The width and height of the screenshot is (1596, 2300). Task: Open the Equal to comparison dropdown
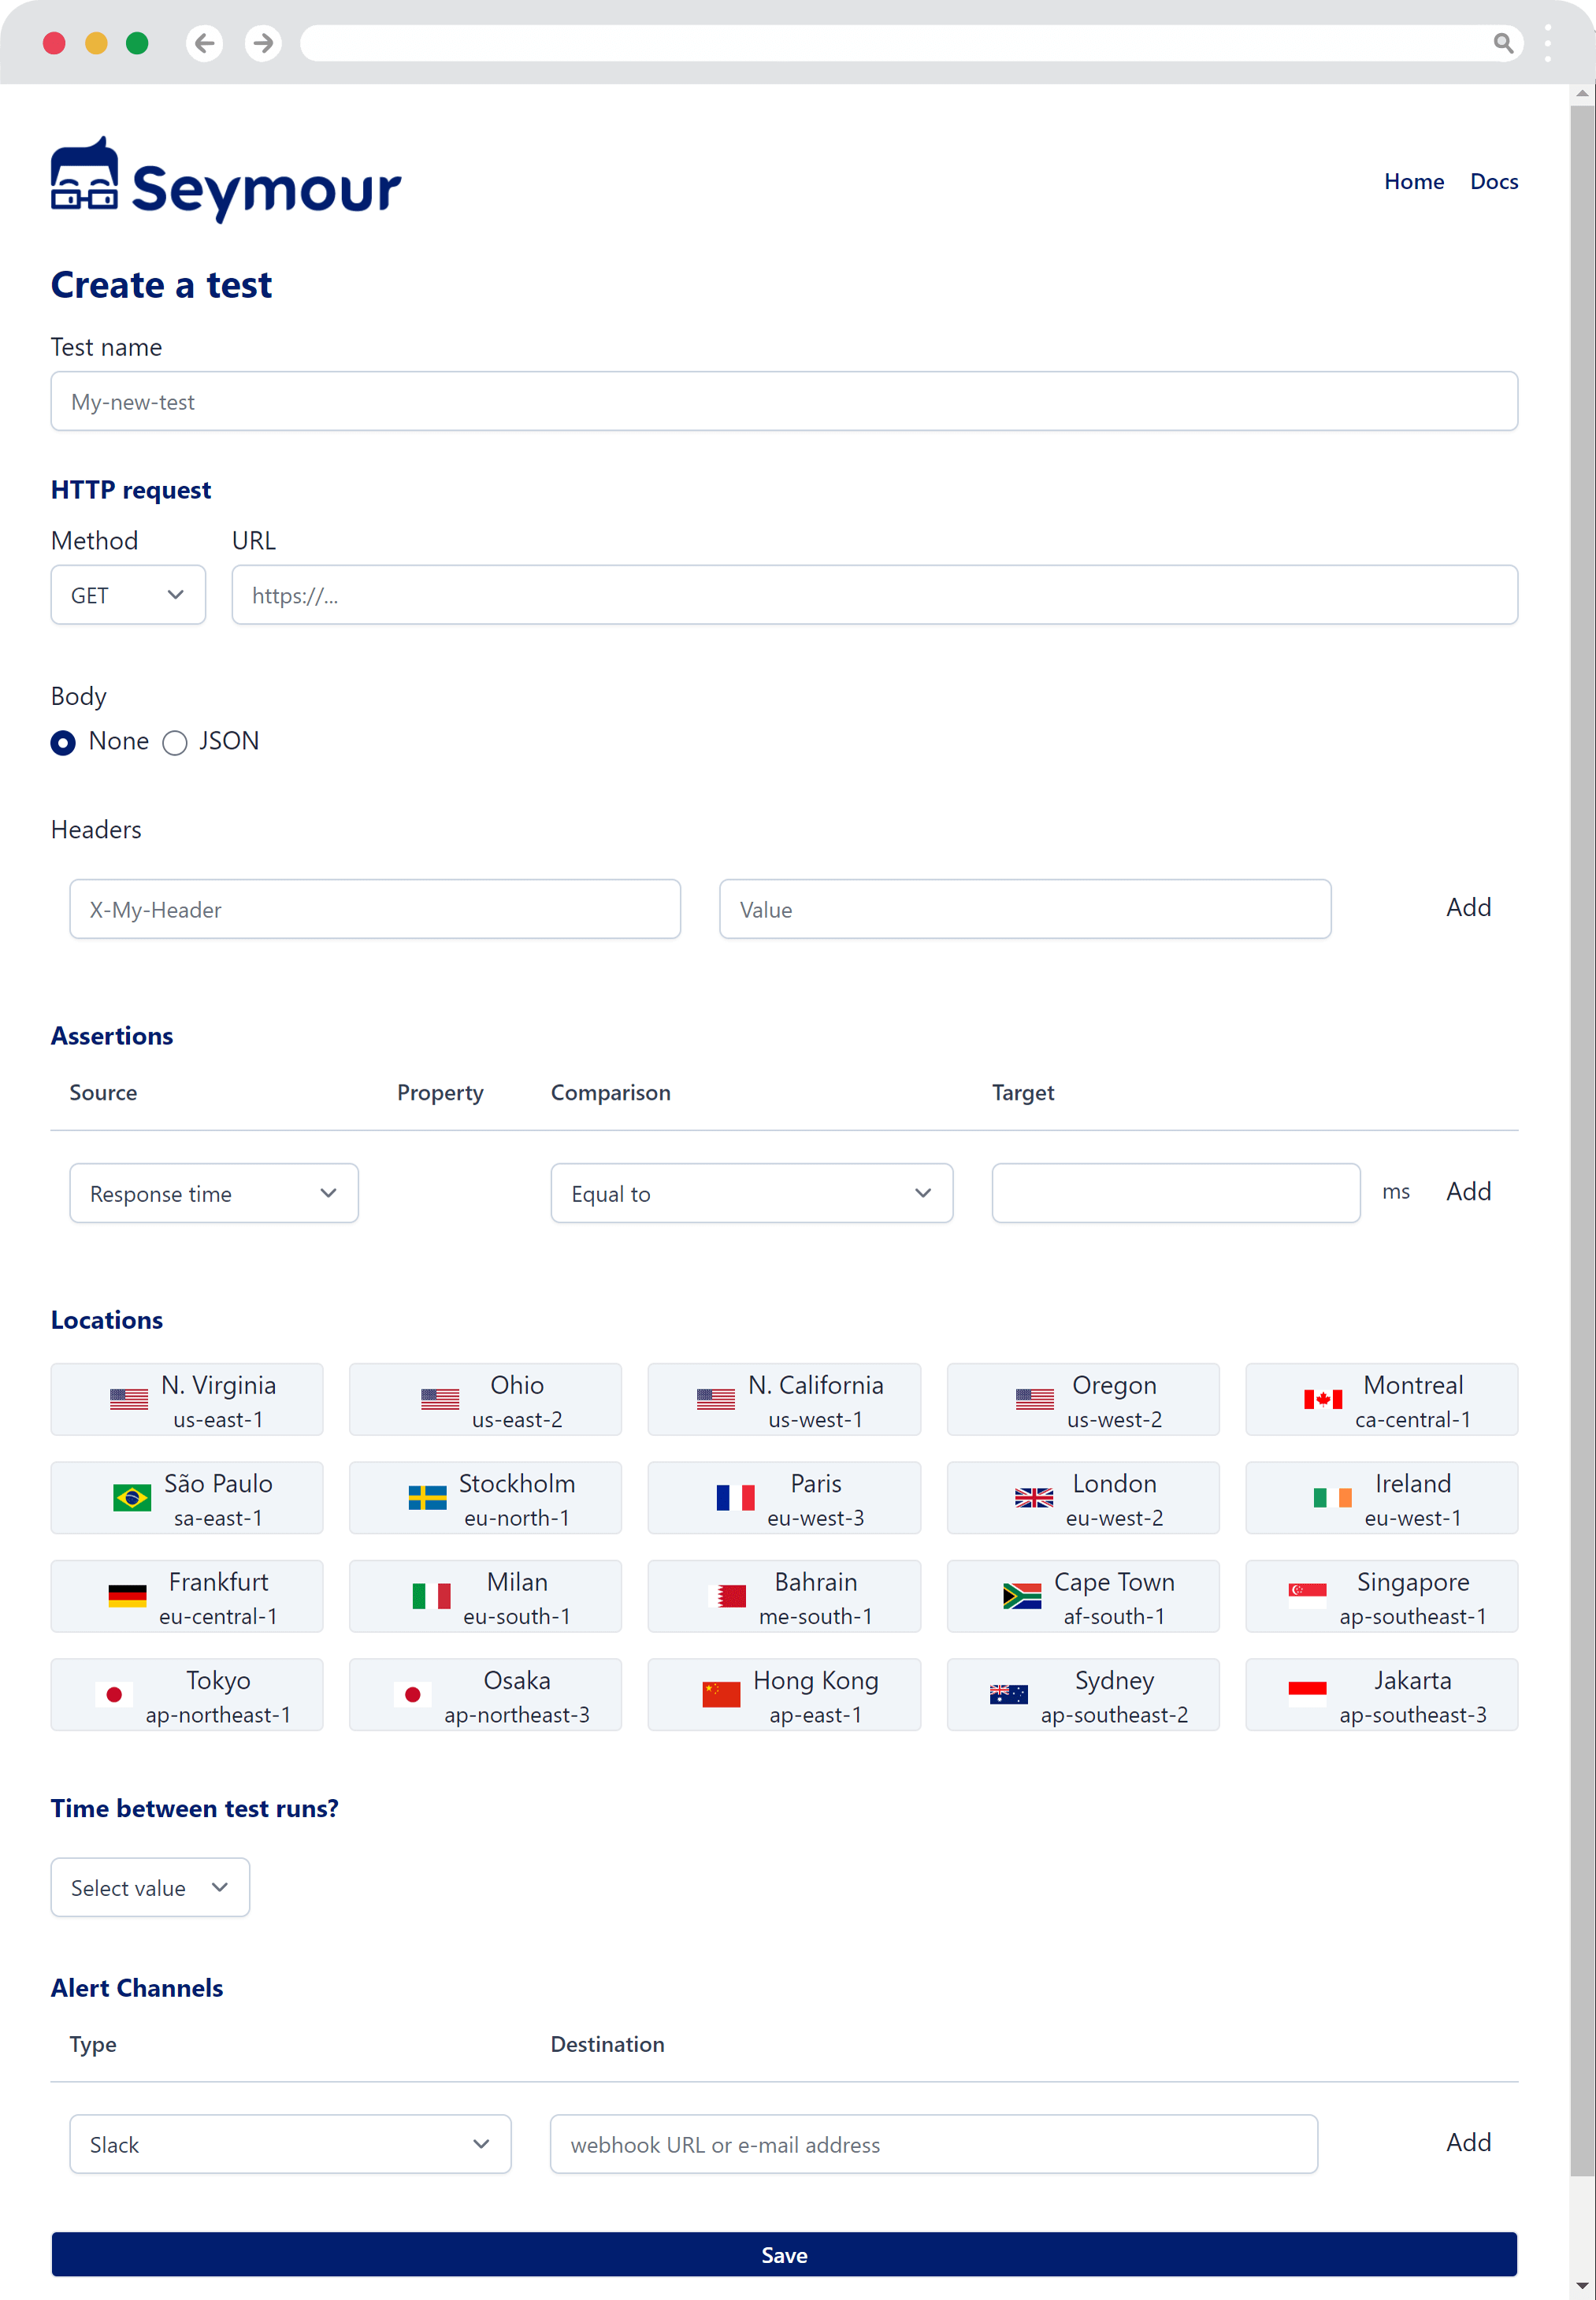click(751, 1193)
